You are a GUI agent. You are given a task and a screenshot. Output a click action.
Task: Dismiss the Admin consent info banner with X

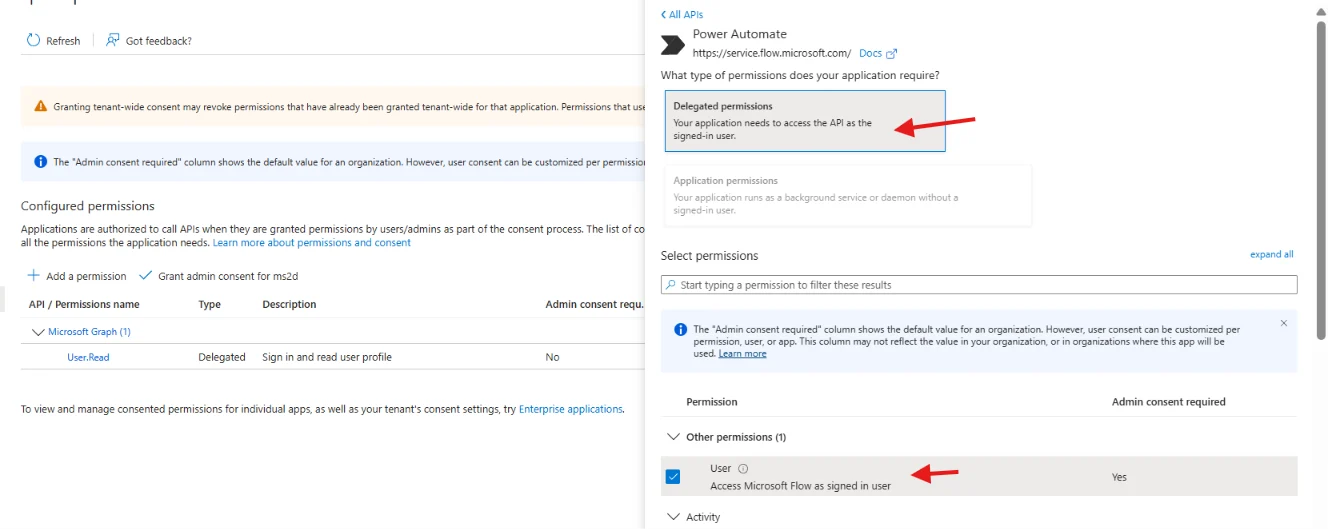coord(1284,323)
